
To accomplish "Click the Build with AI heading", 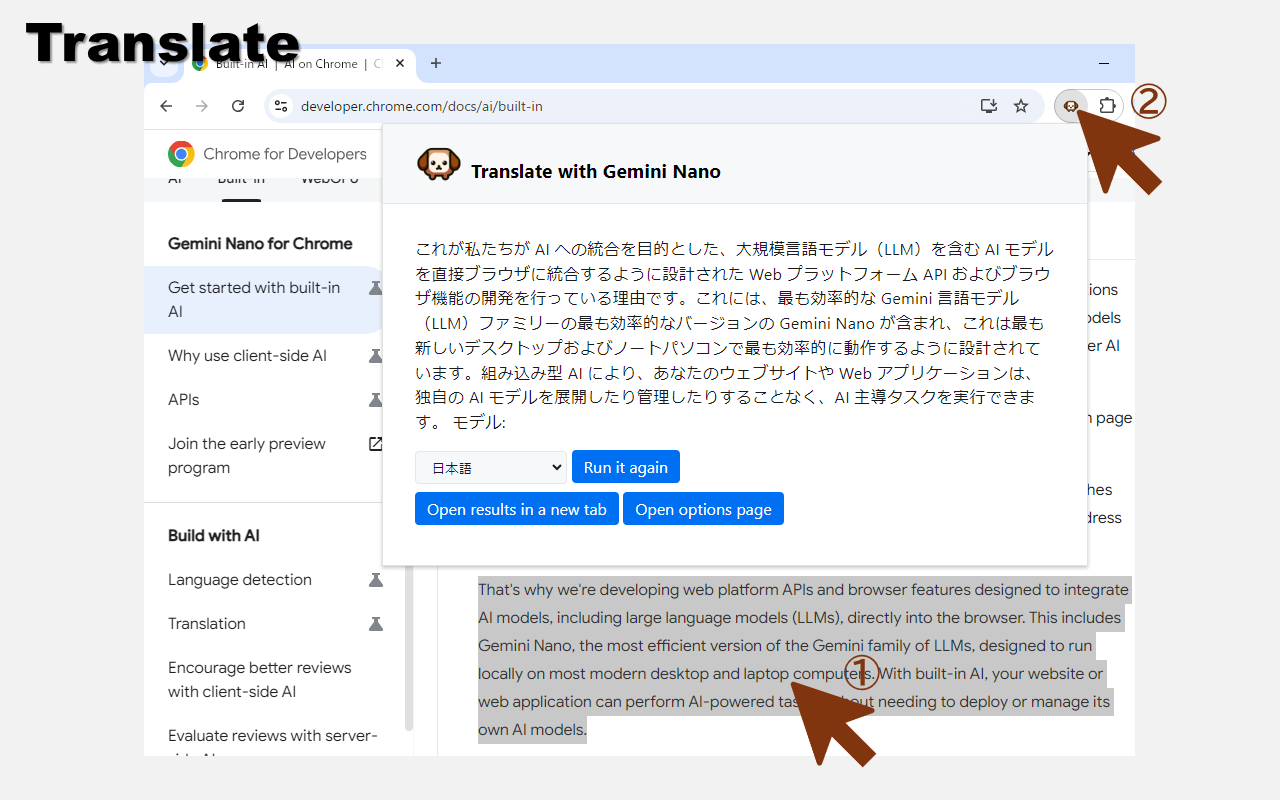I will click(214, 535).
